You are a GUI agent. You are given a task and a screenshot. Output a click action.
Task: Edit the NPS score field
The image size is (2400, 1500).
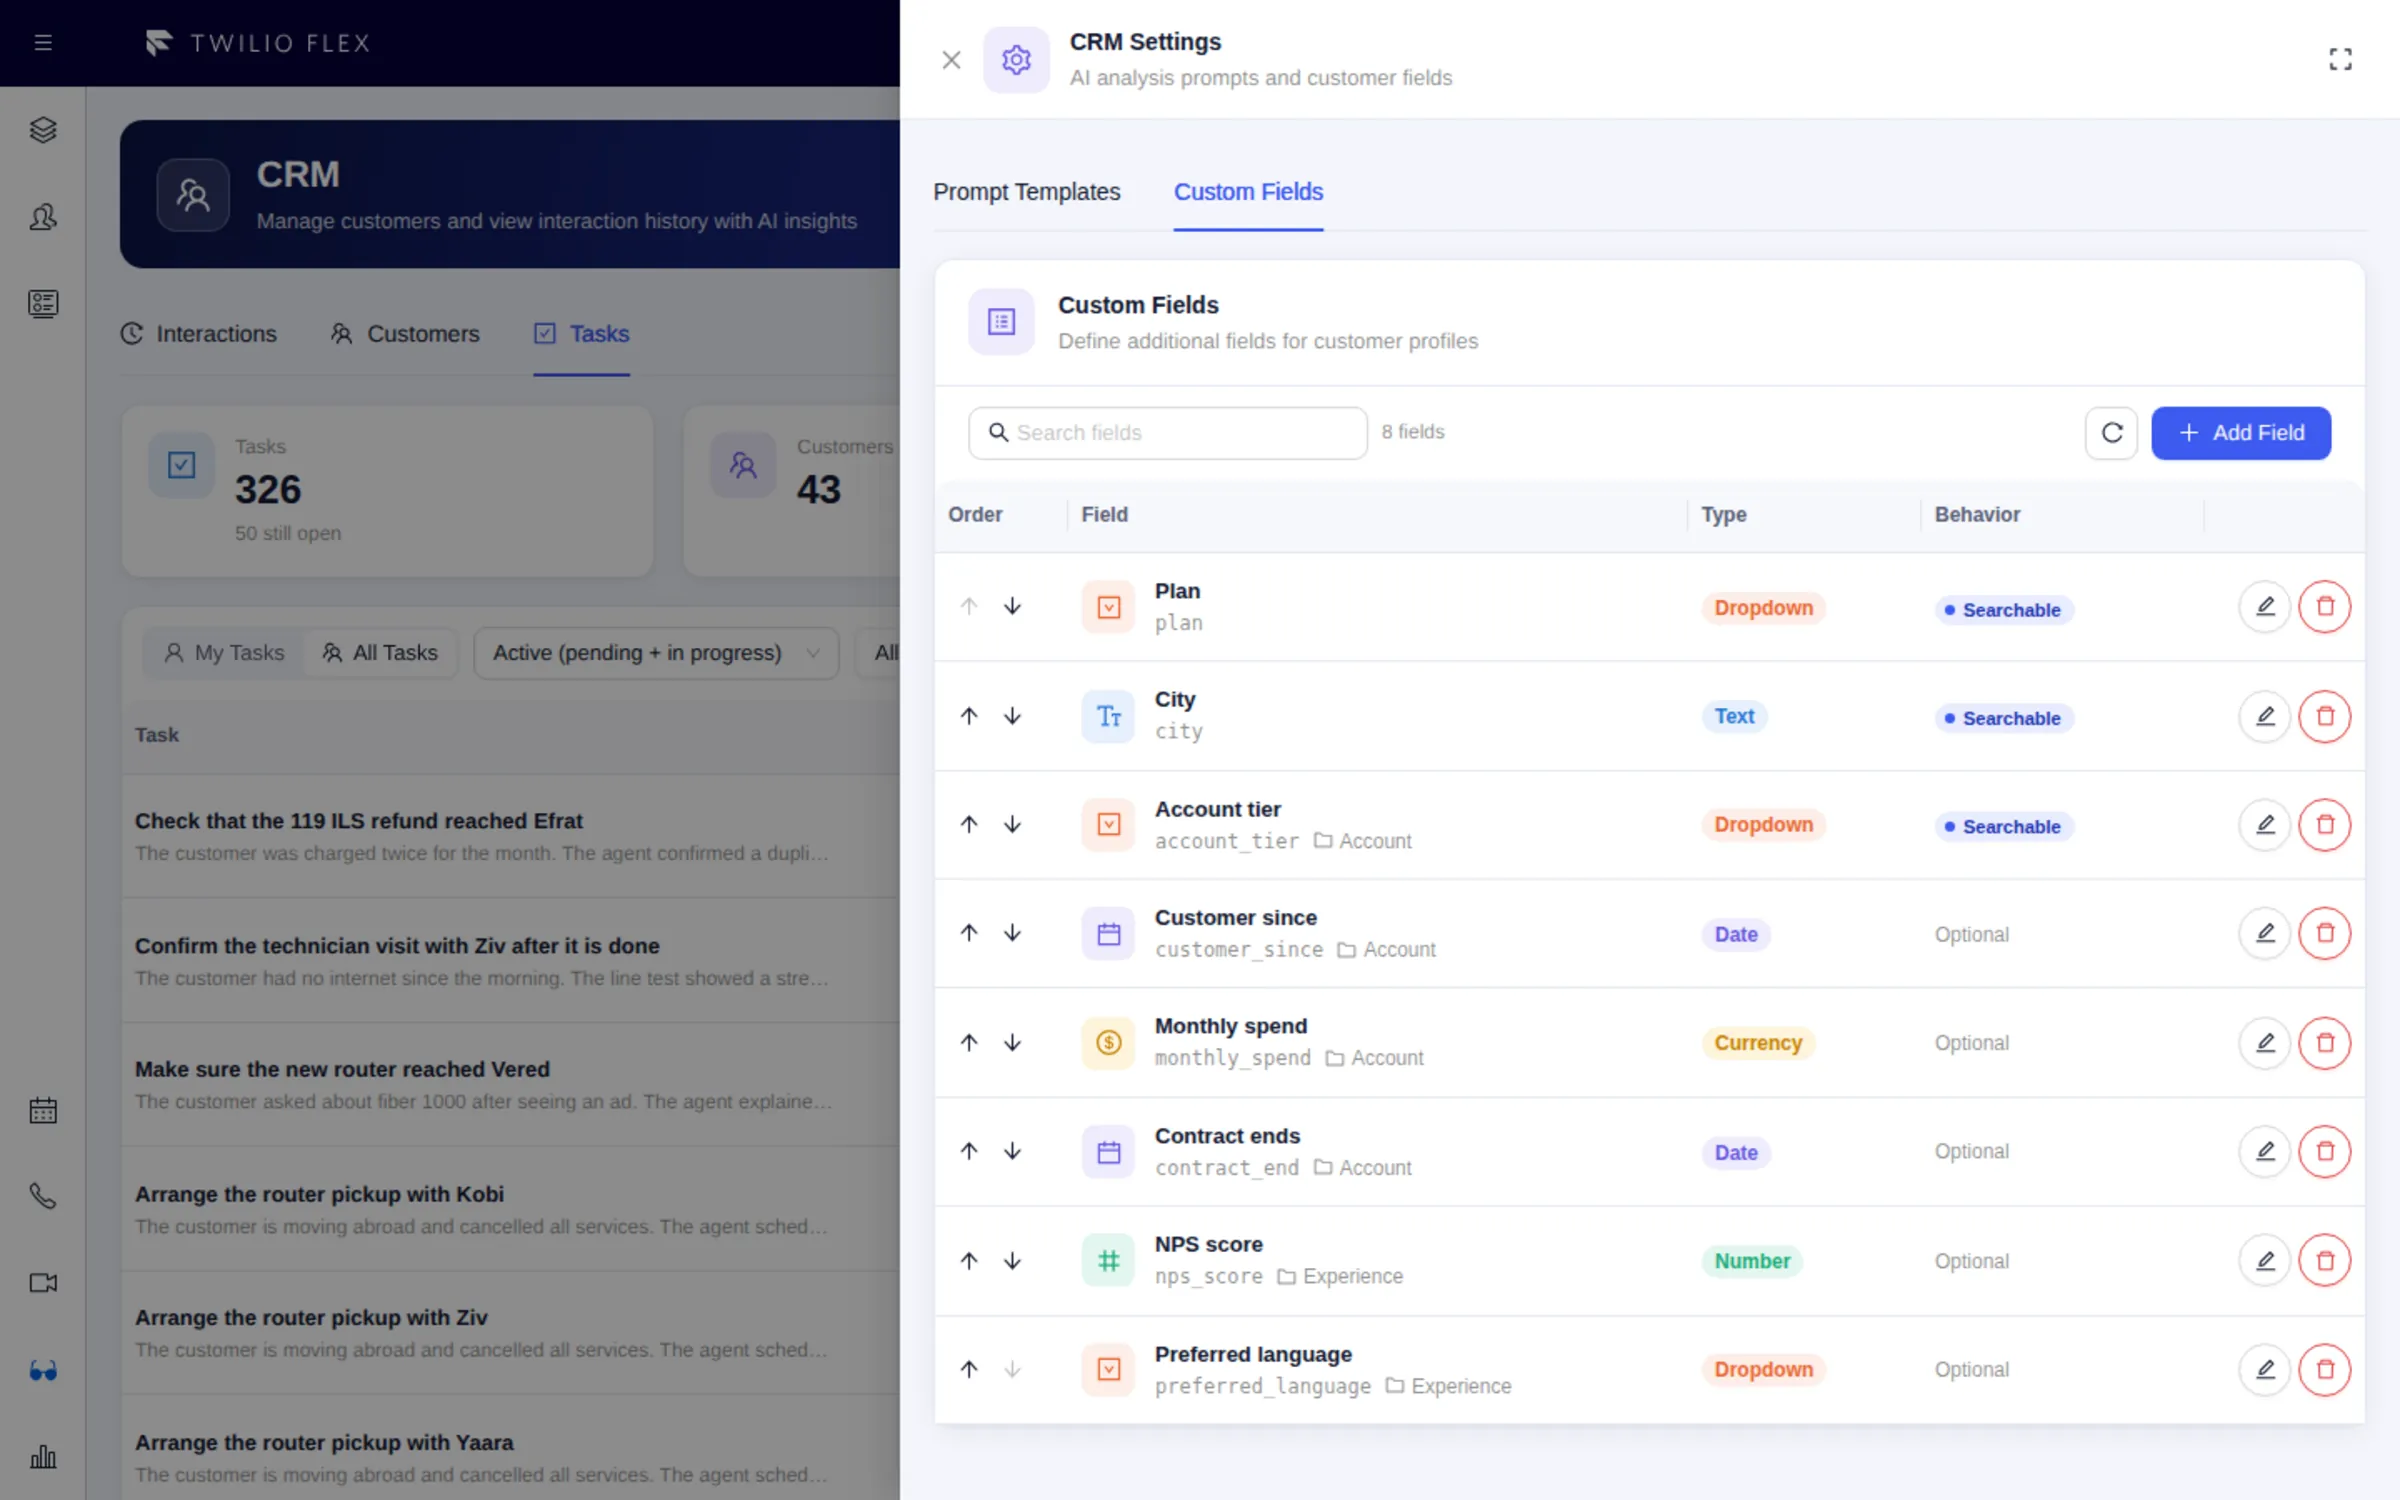[x=2265, y=1260]
